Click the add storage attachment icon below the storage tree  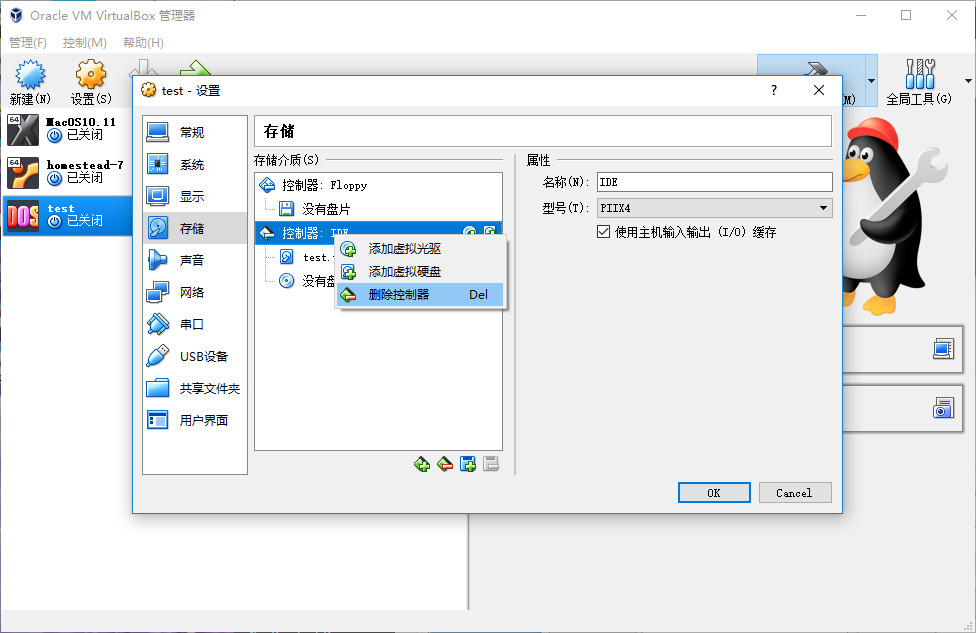click(x=468, y=464)
